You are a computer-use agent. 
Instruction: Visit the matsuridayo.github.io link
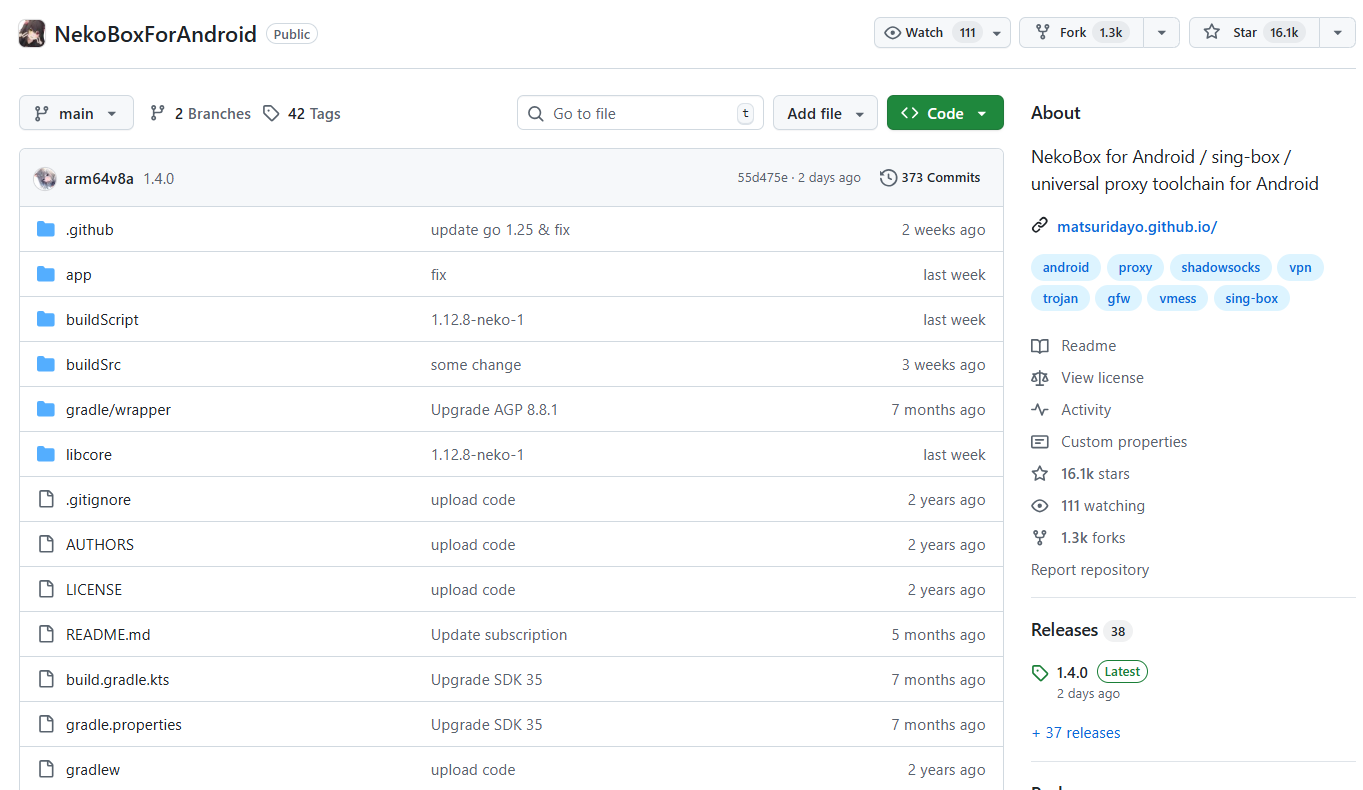coord(1137,226)
